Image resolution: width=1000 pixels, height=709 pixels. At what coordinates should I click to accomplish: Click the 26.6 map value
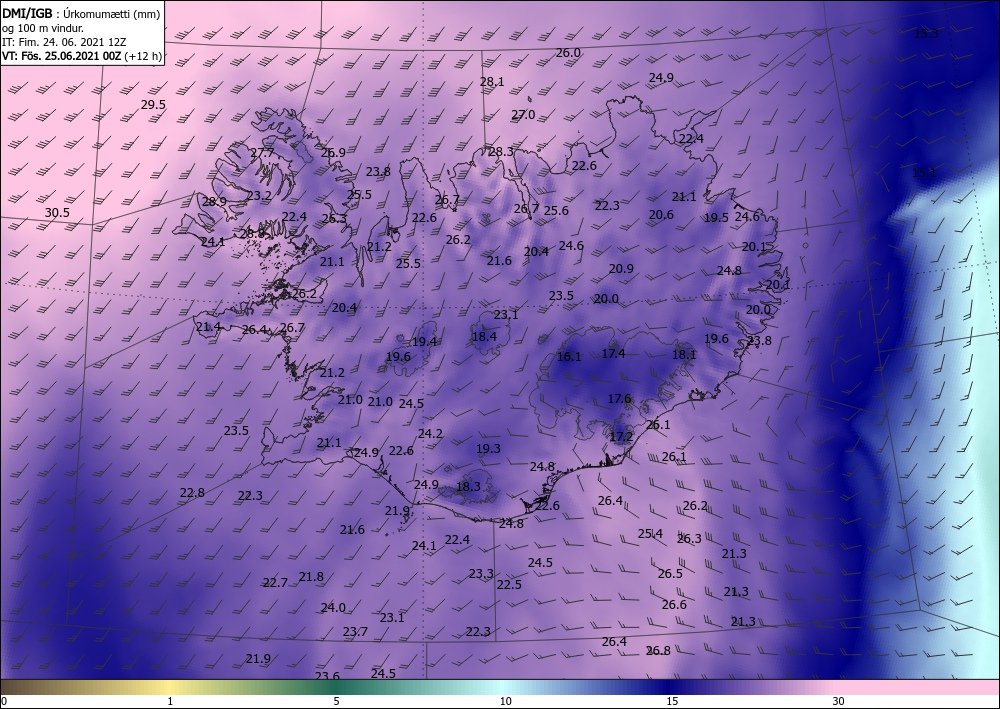[x=674, y=604]
